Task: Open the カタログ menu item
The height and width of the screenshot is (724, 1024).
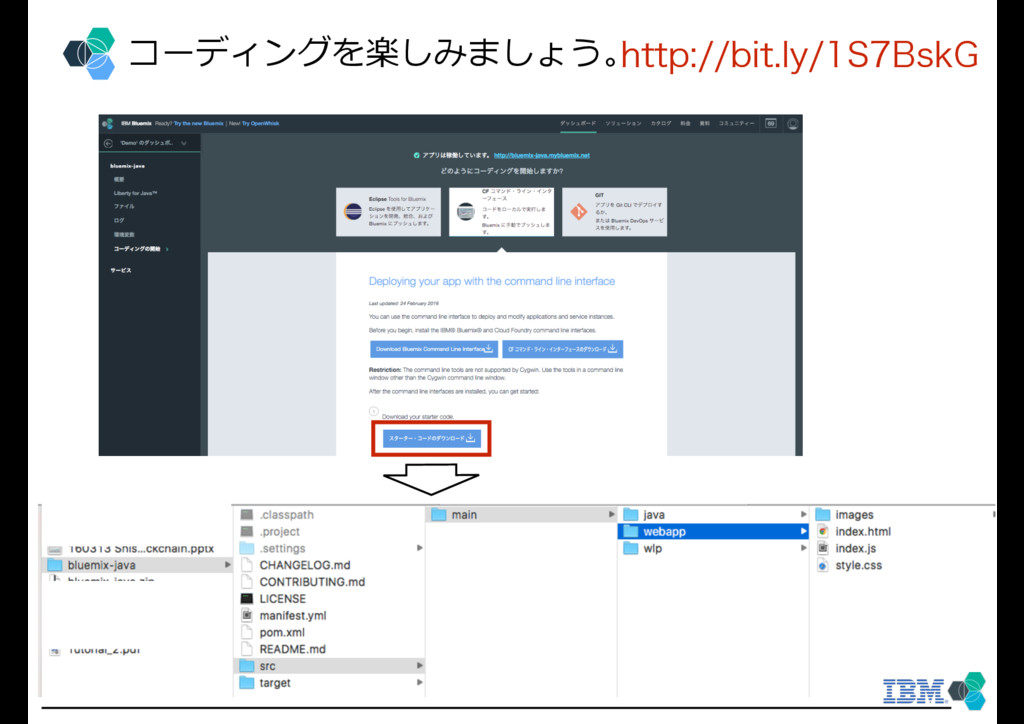Action: (661, 123)
